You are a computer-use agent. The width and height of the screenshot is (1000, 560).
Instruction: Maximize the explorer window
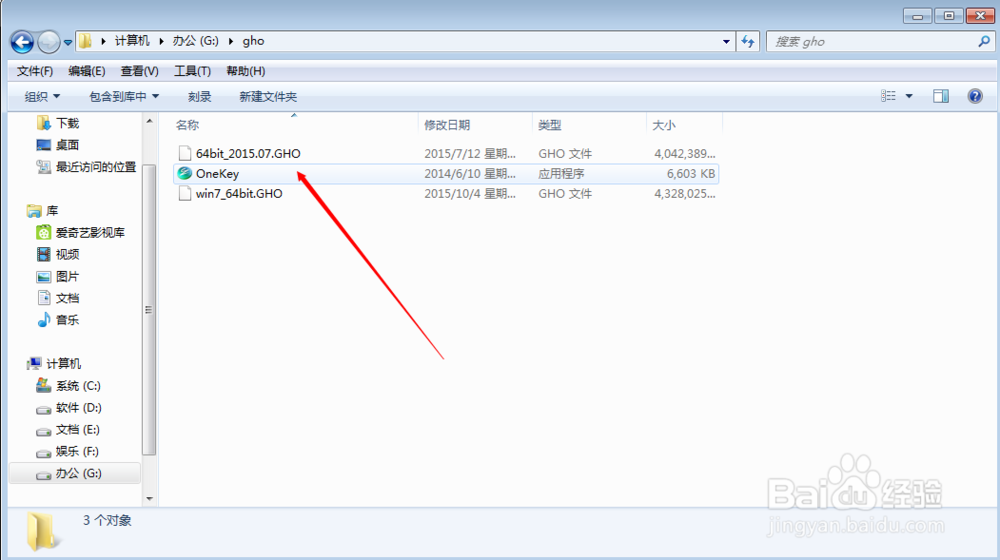949,16
